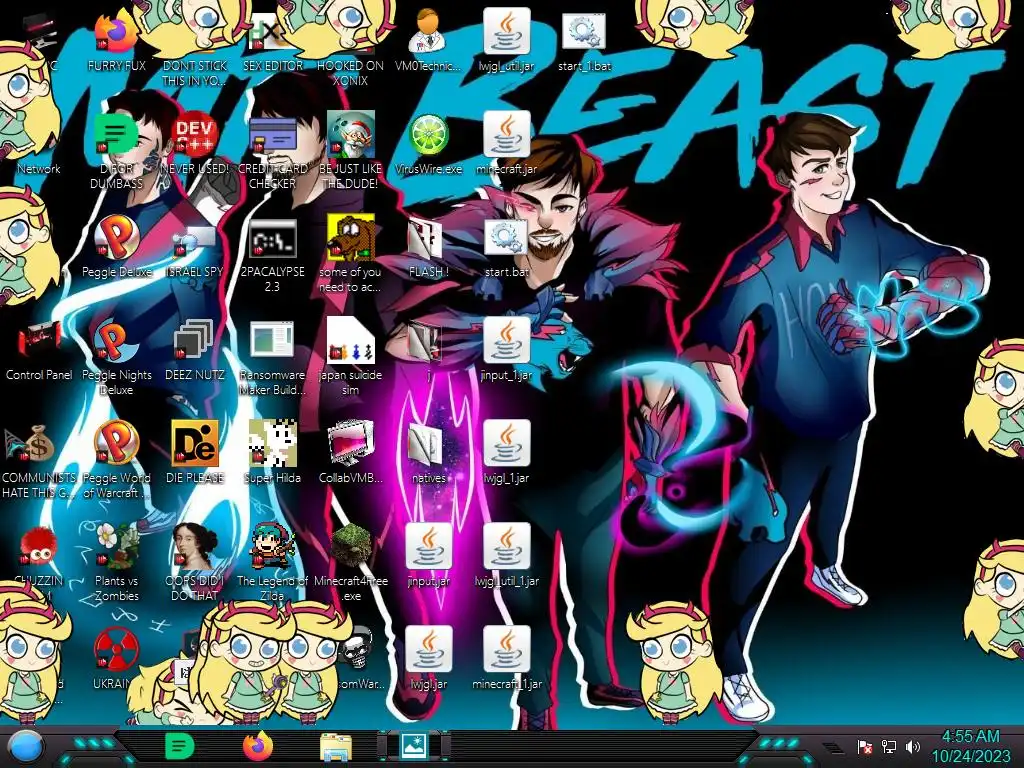
Task: Open the jinput_1.jar file
Action: coord(506,340)
